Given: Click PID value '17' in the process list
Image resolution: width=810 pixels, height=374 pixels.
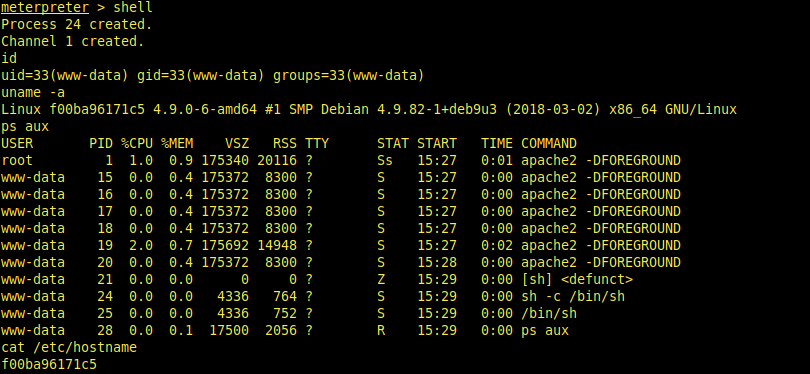Looking at the screenshot, I should (x=105, y=211).
